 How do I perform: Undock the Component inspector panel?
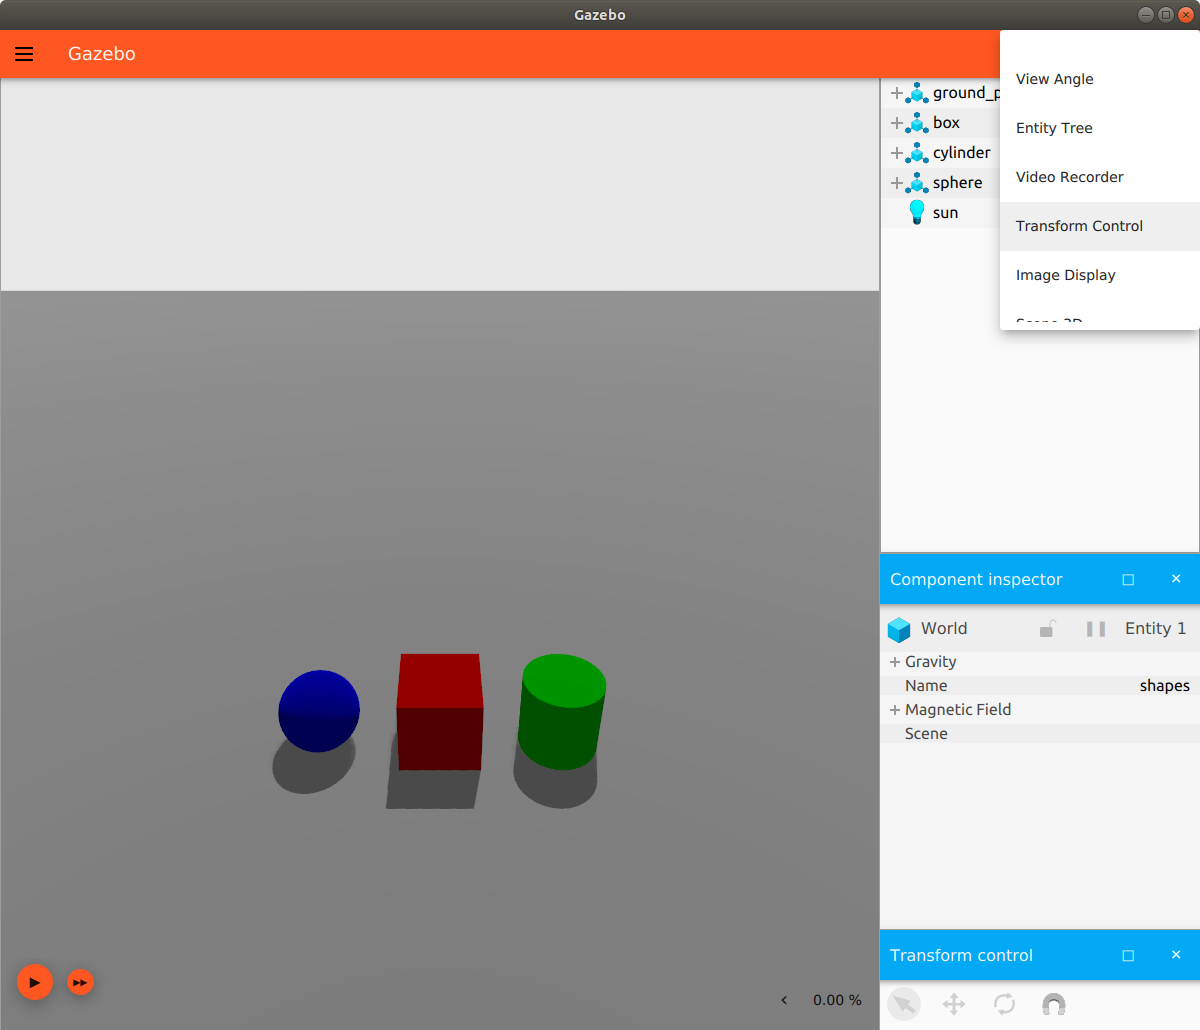[1128, 580]
